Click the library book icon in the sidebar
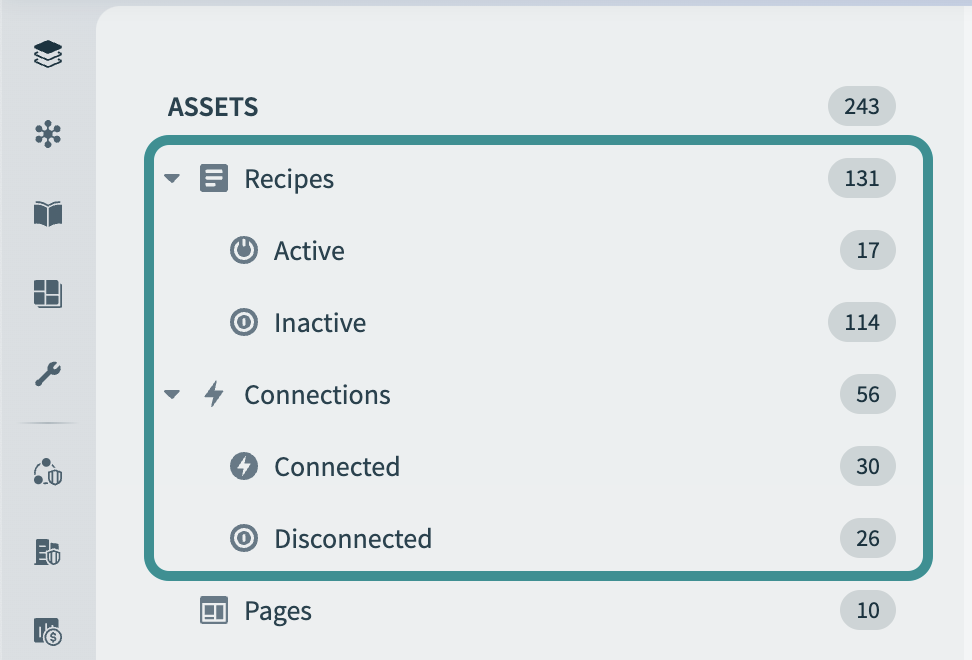The width and height of the screenshot is (972, 660). (x=47, y=213)
